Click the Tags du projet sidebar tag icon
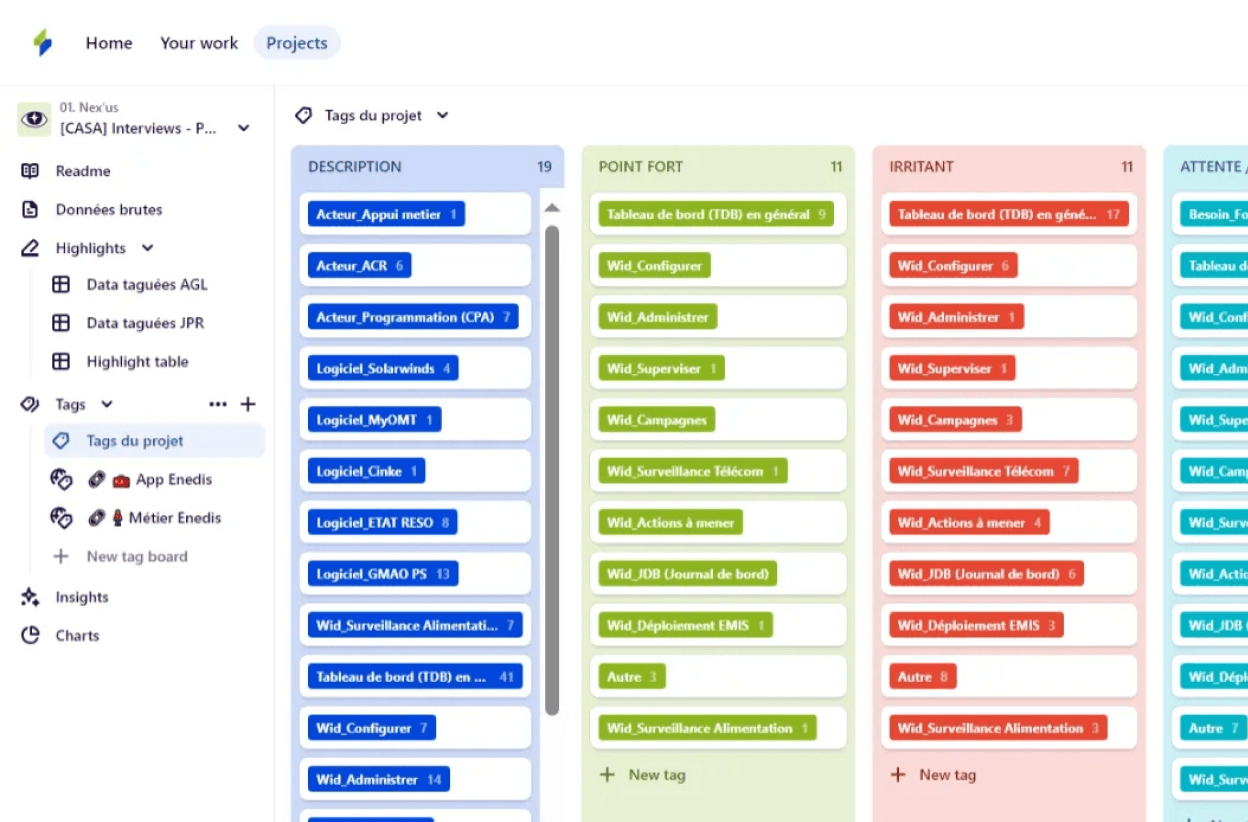Viewport: 1248px width, 822px height. (x=61, y=441)
